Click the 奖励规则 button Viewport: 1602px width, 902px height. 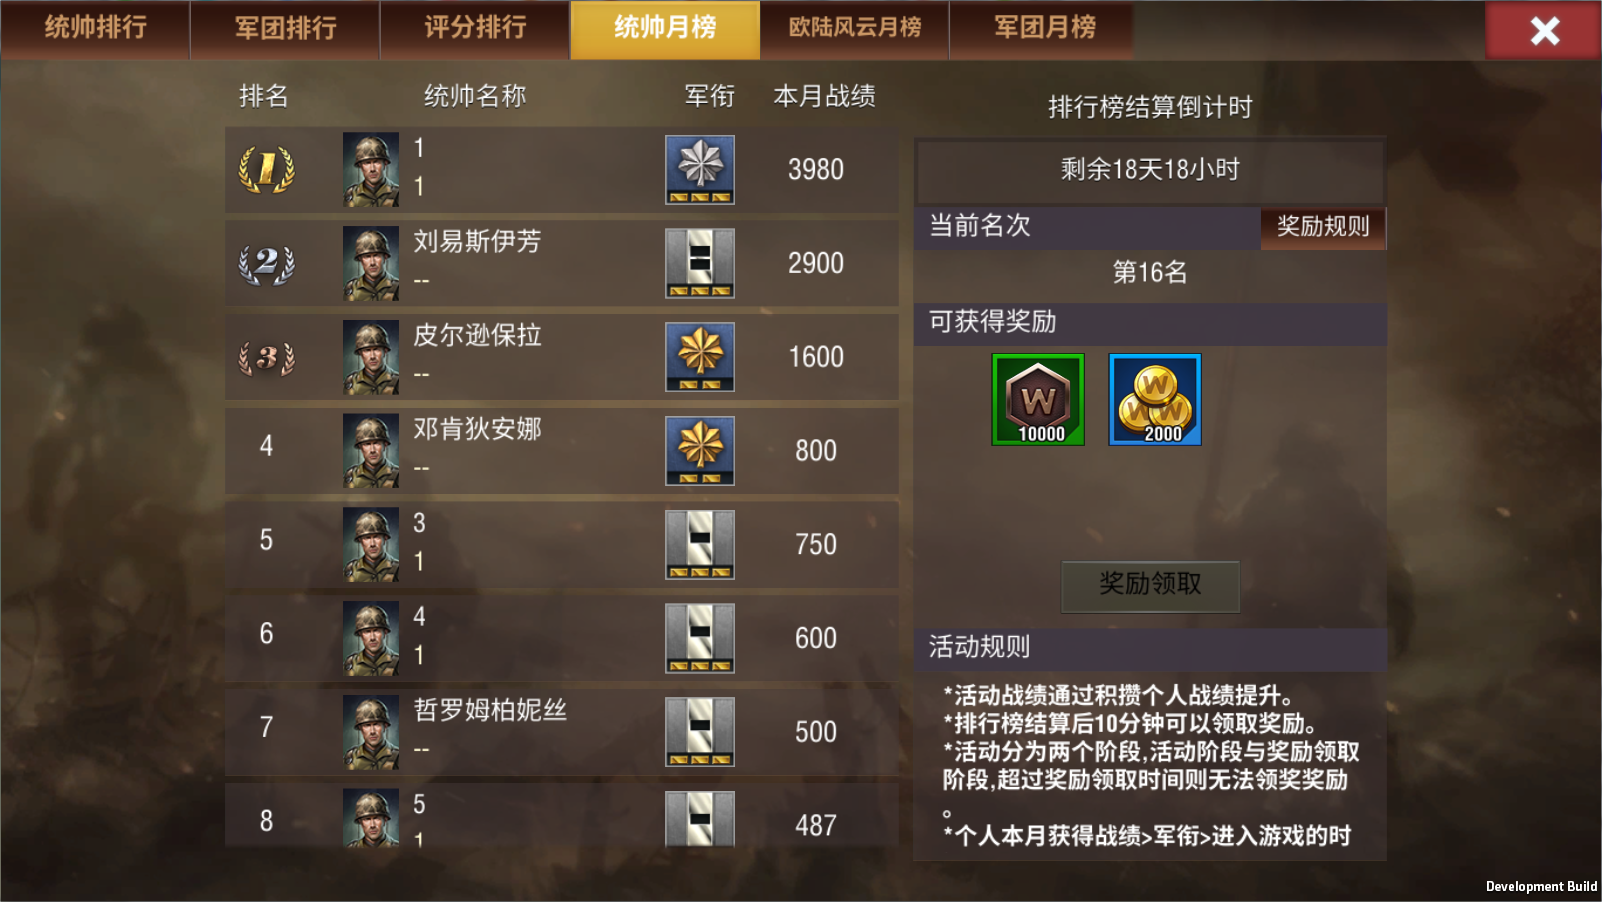click(x=1323, y=227)
